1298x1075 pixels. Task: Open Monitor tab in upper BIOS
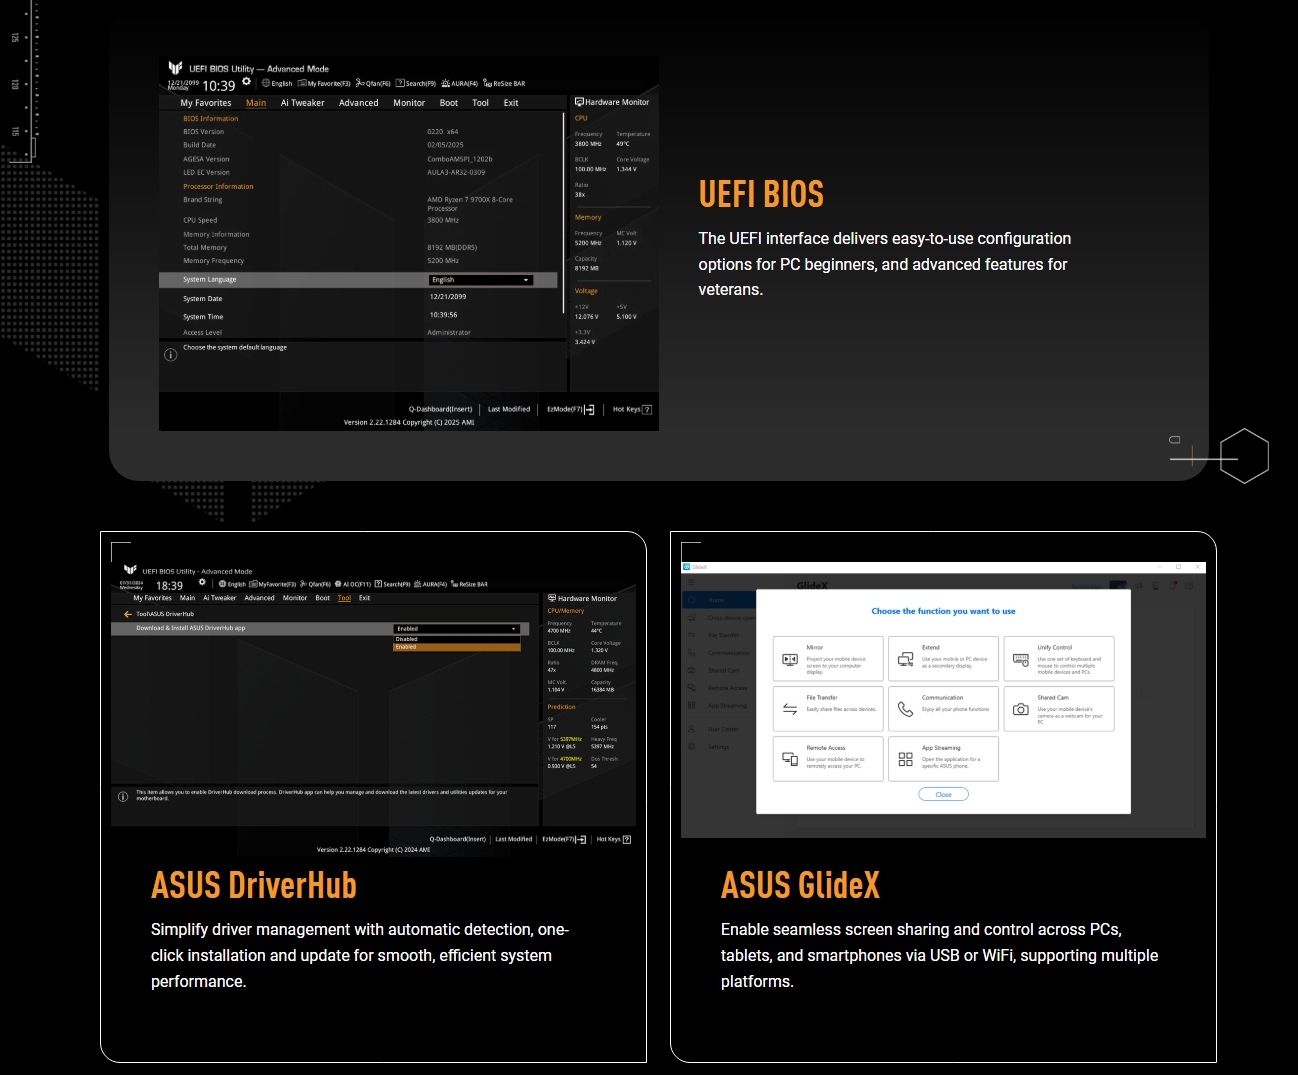[409, 103]
